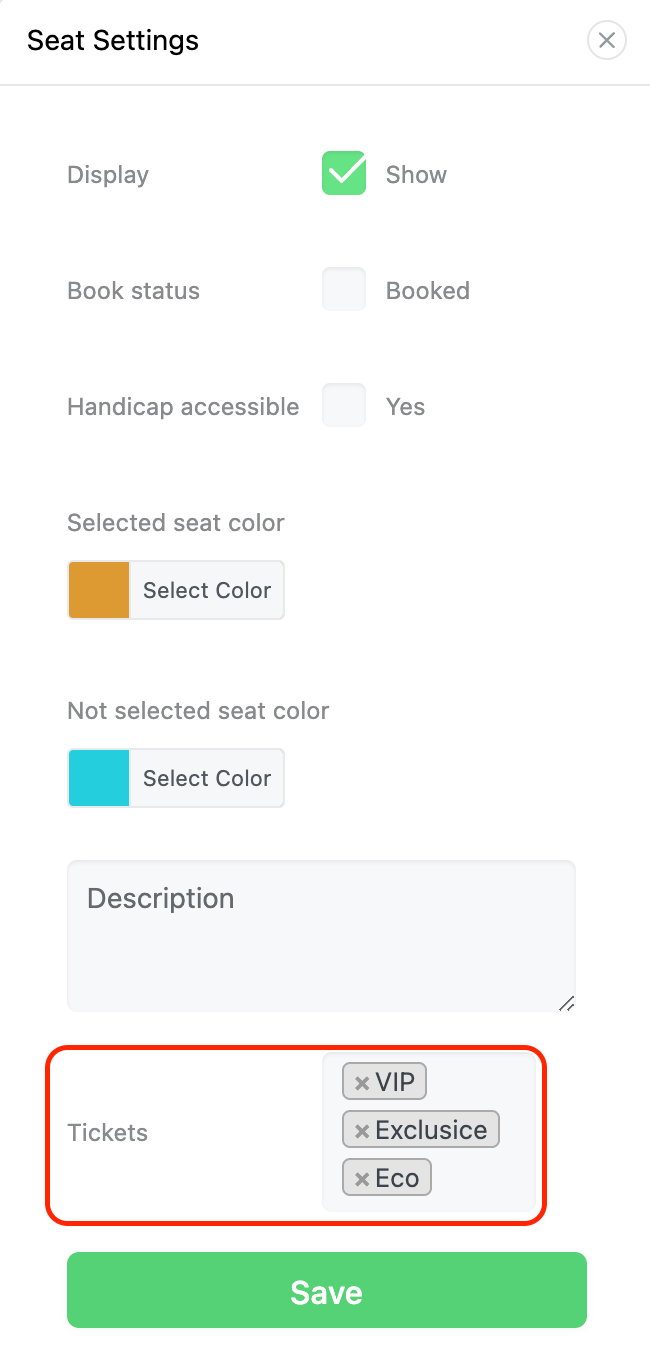Viewport: 650px width, 1354px height.
Task: Click the Eco ticket tag label
Action: [x=397, y=1178]
